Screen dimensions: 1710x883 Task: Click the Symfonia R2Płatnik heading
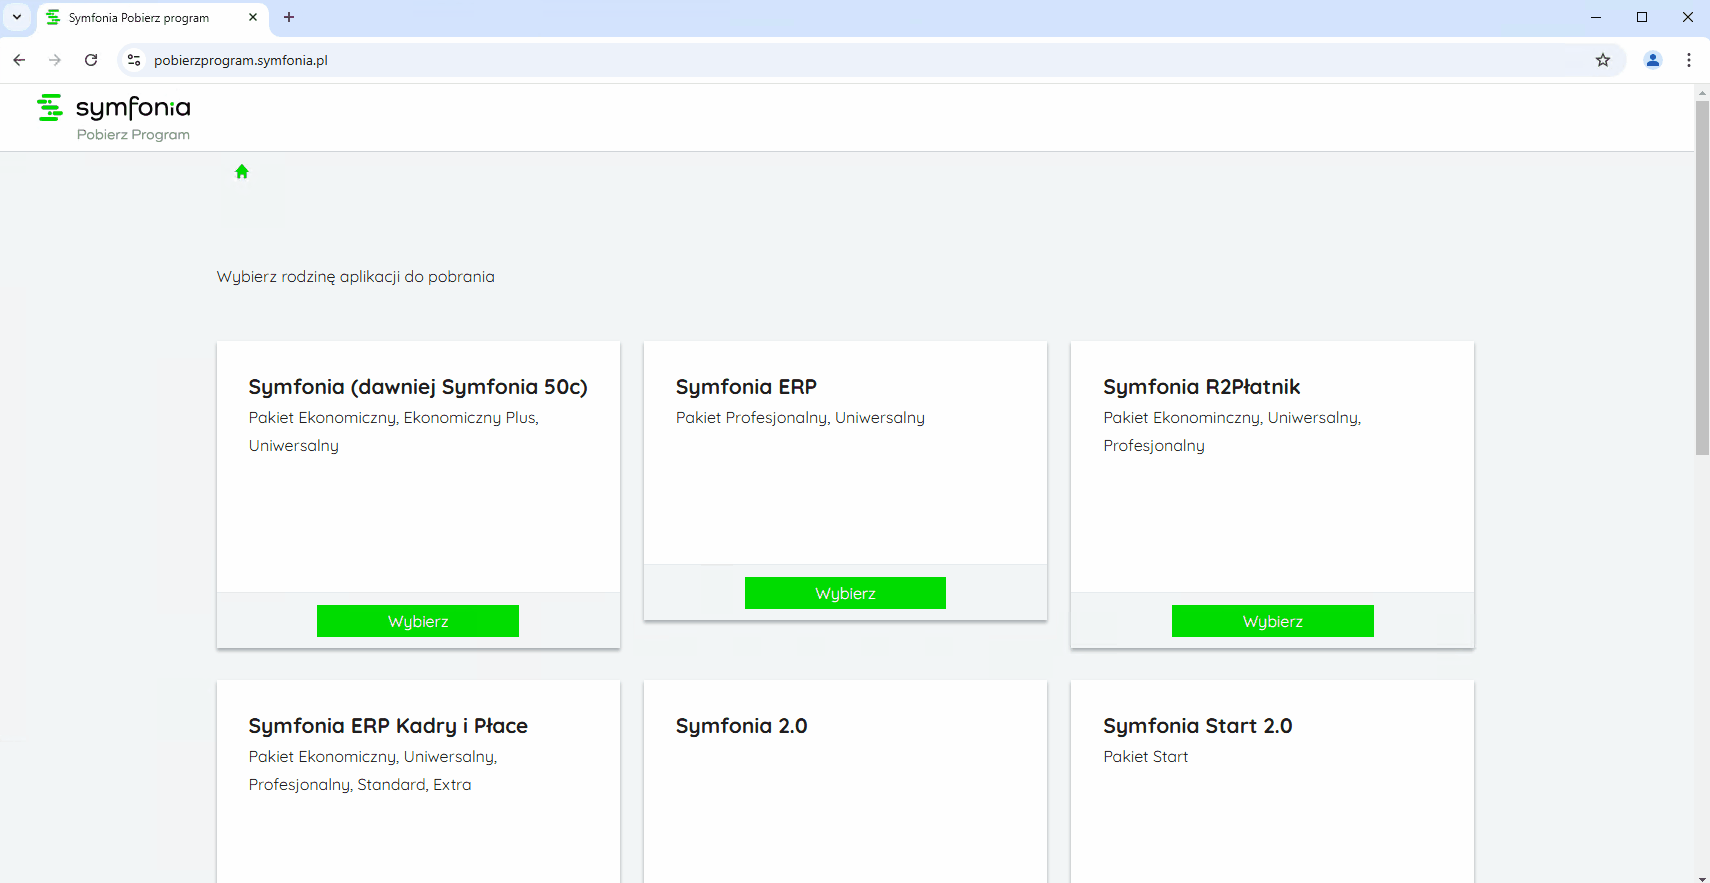click(x=1202, y=387)
